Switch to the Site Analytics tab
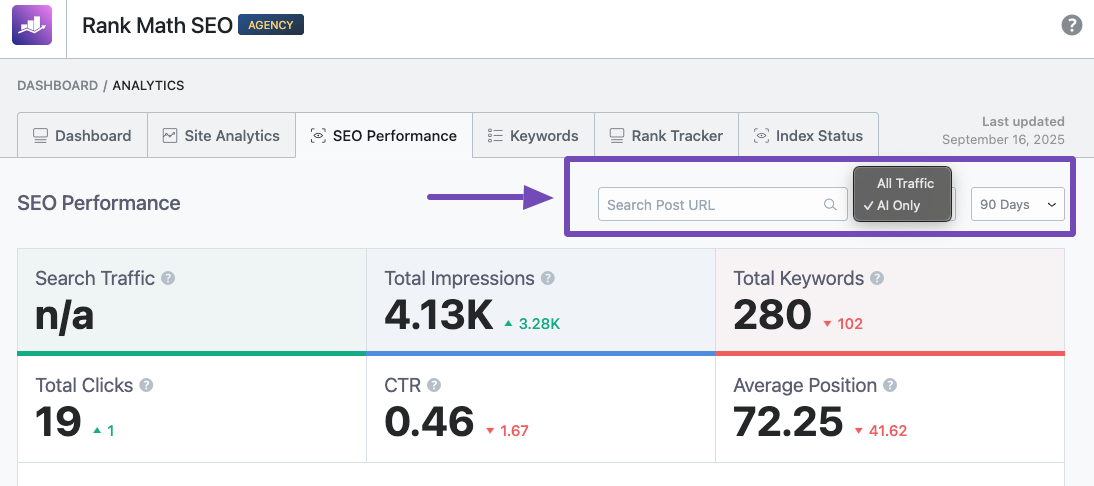The height and width of the screenshot is (486, 1094). tap(221, 136)
